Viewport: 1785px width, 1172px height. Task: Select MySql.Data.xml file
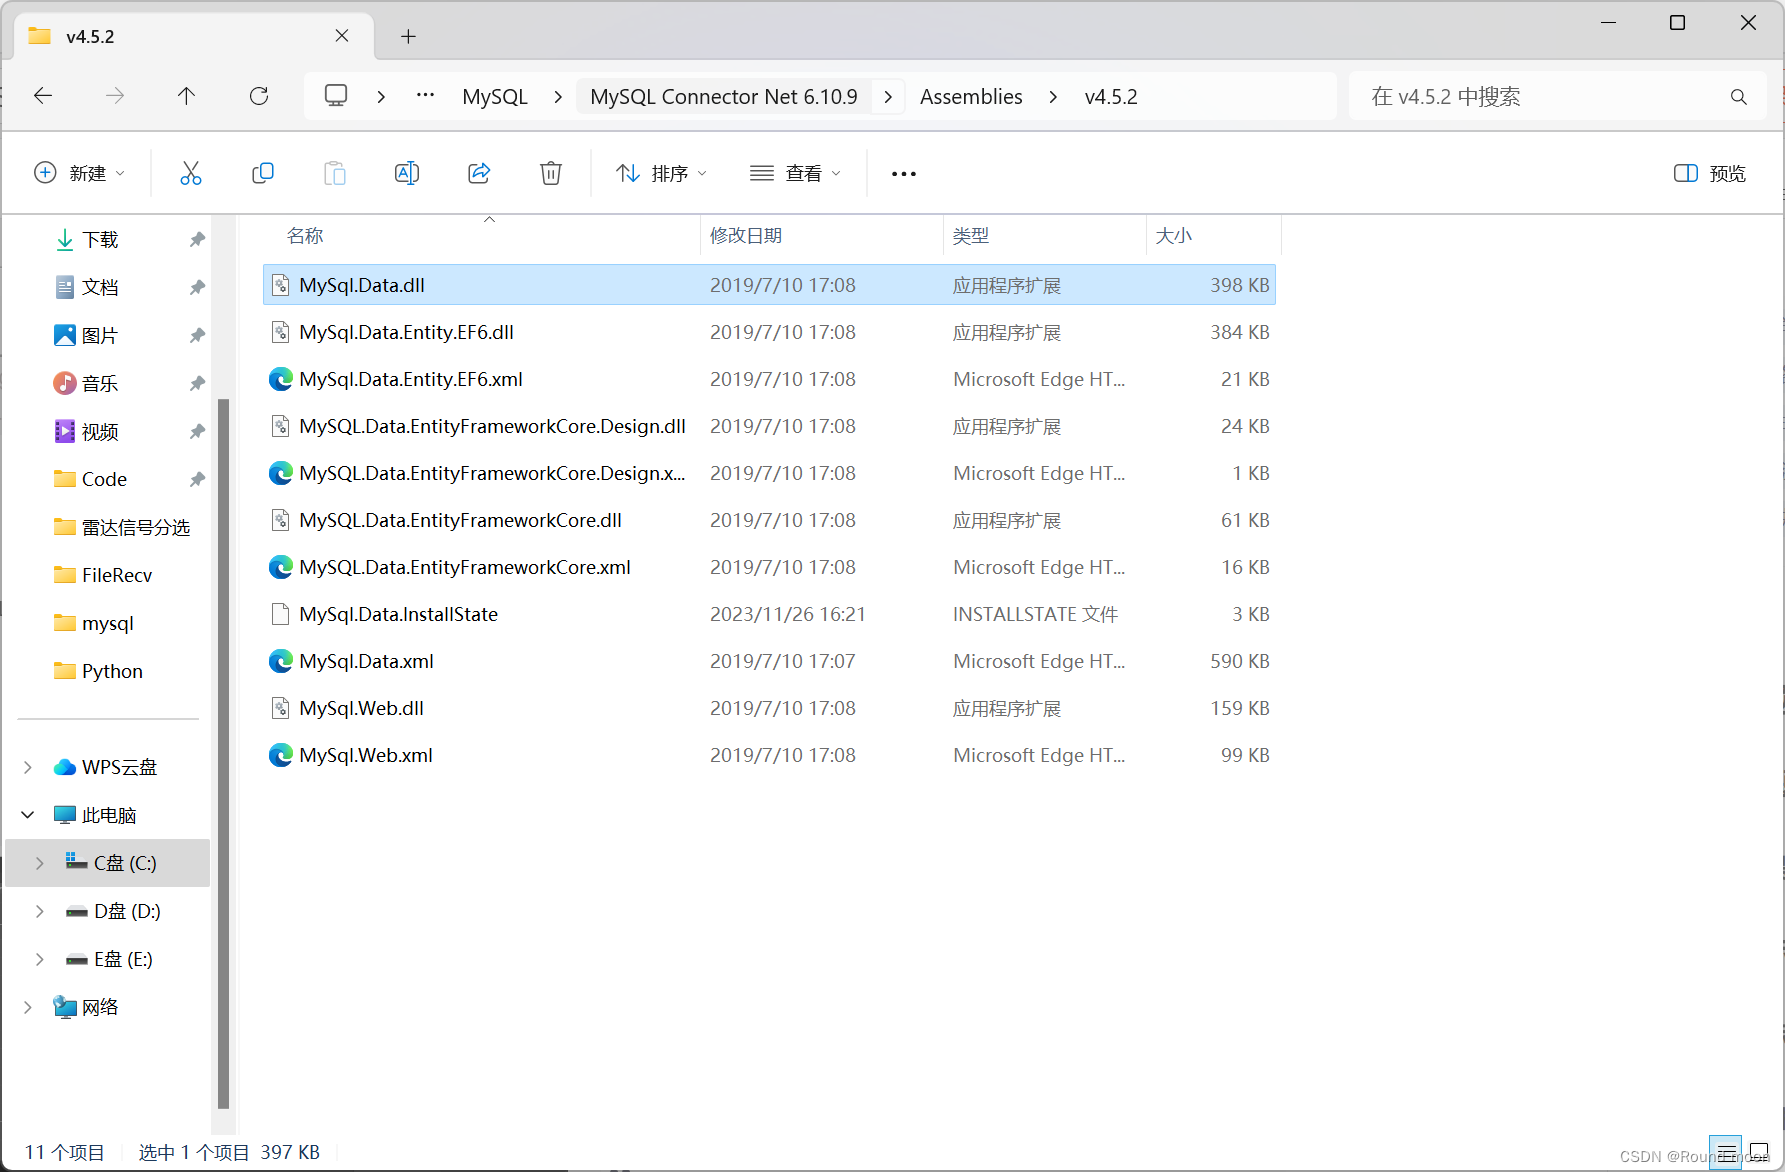[769, 661]
